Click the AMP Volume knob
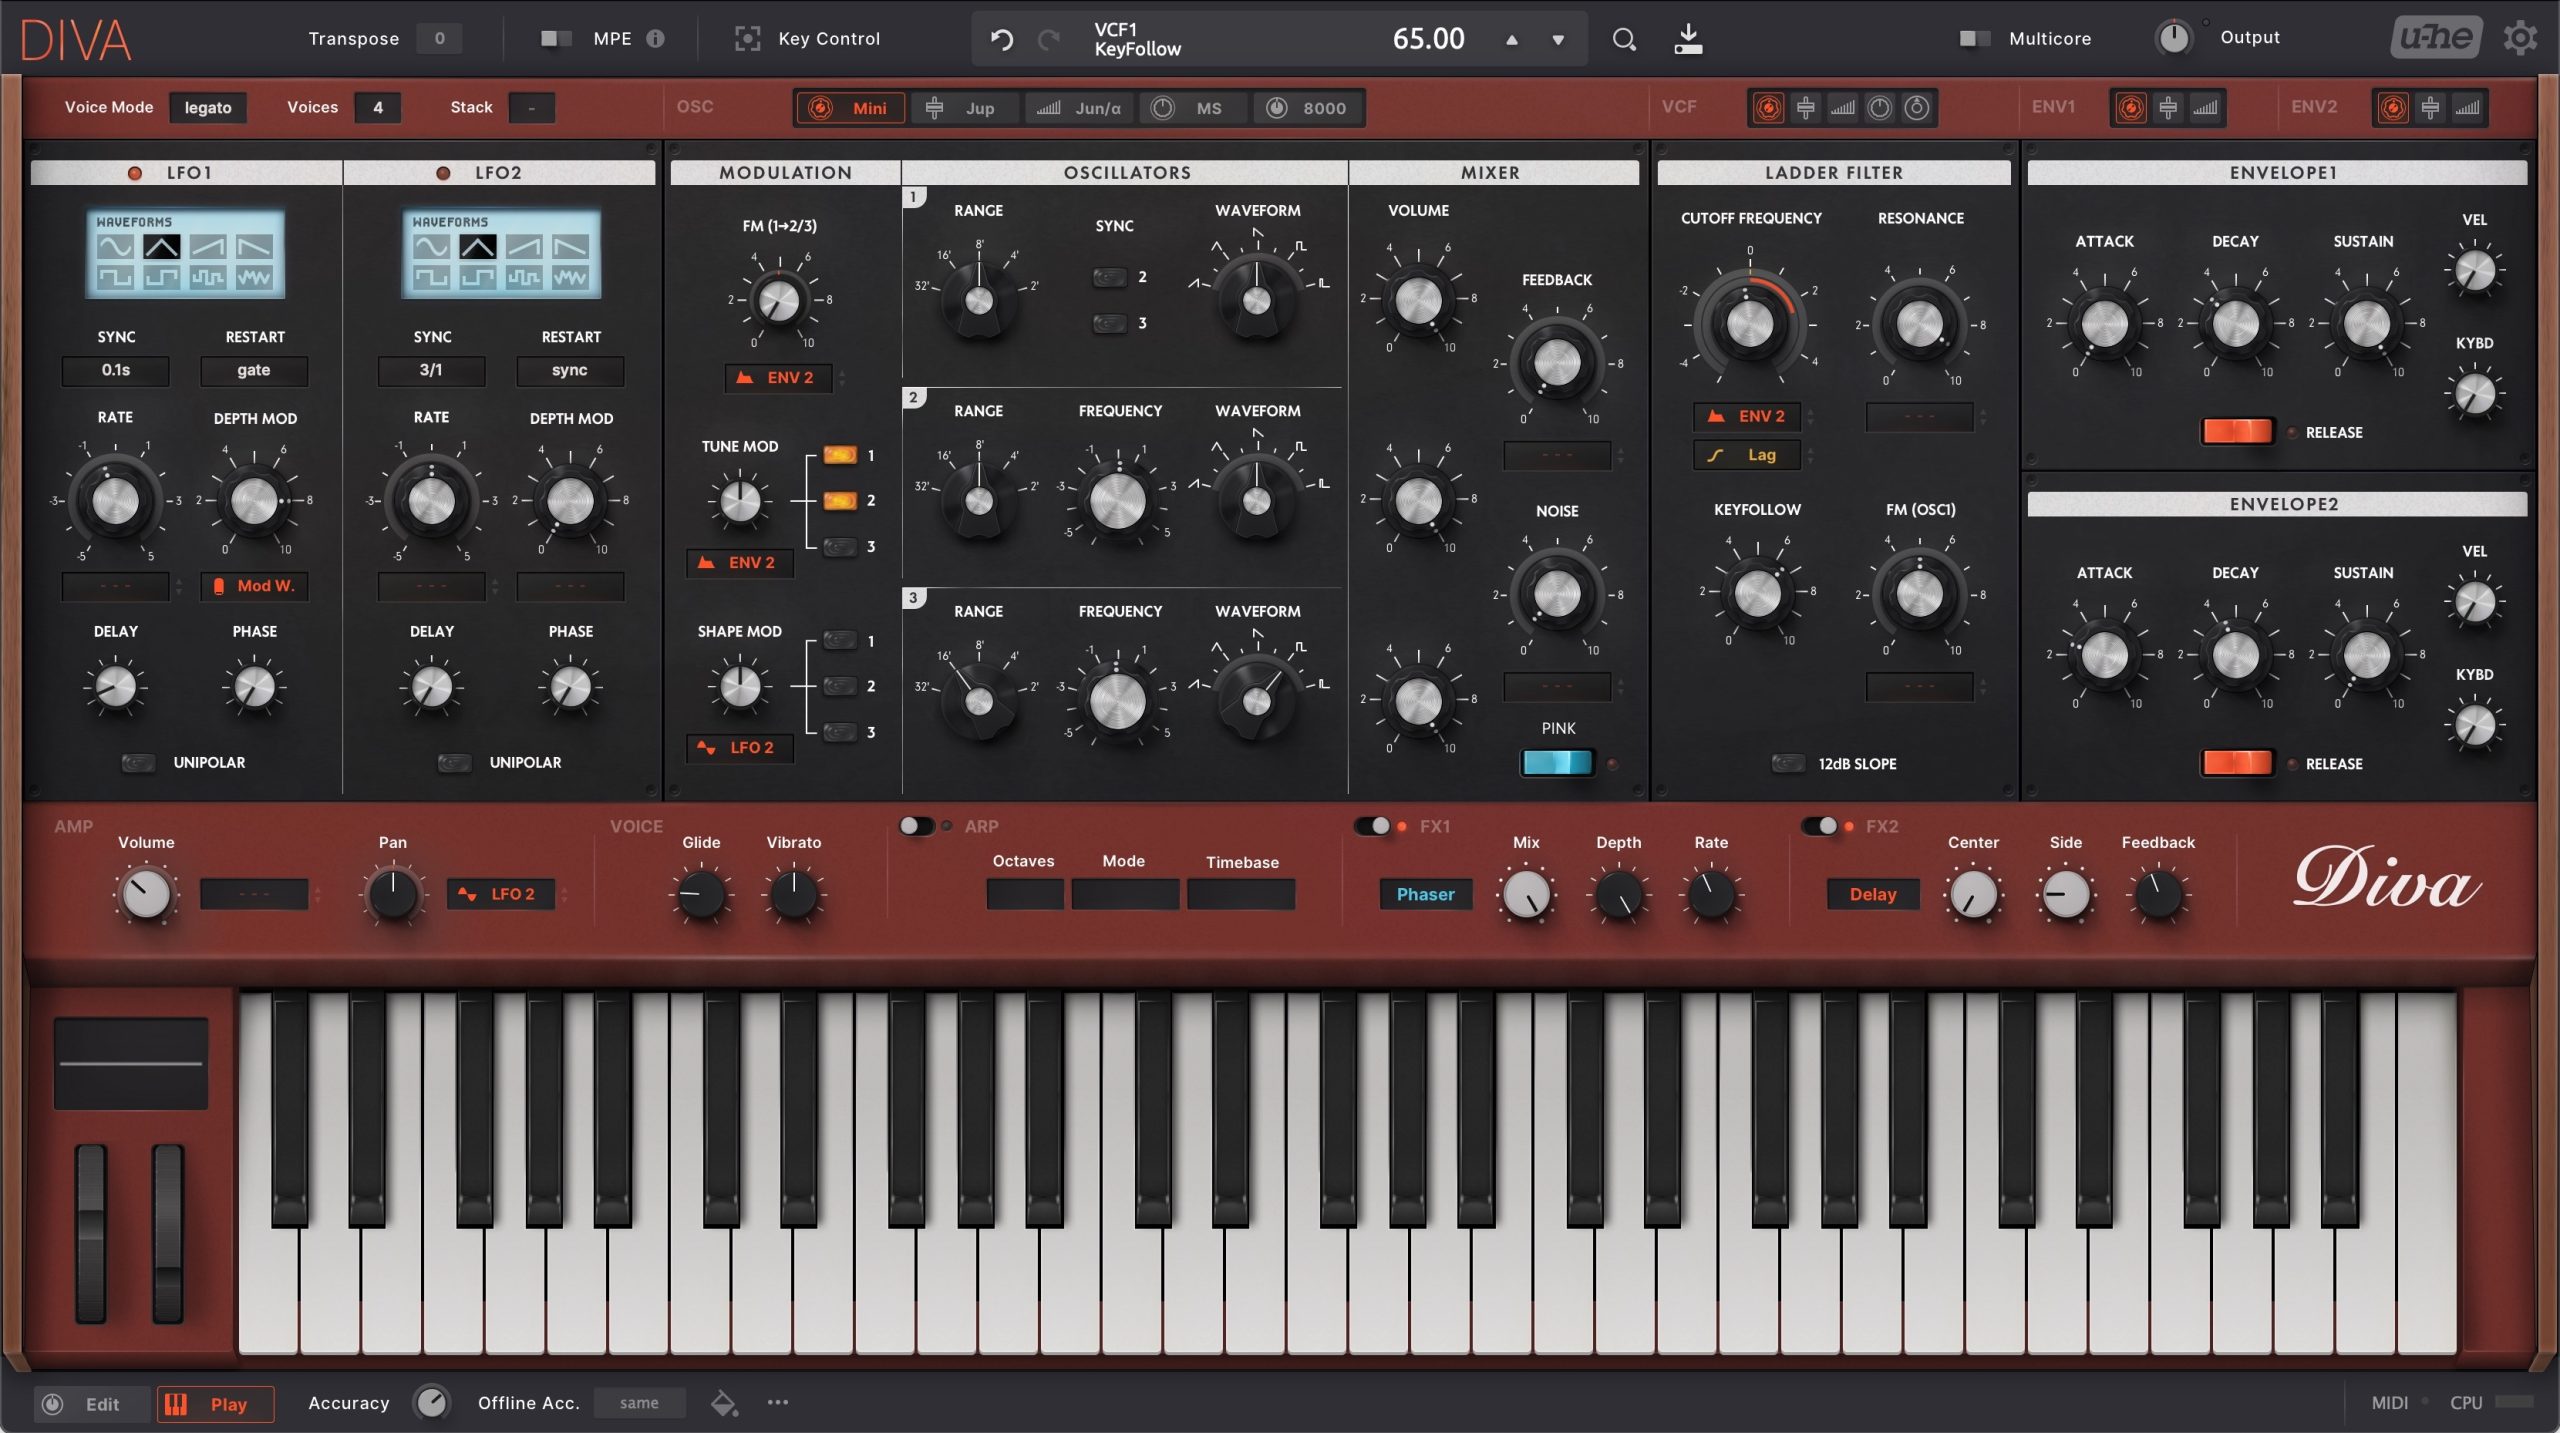Screen dimensions: 2560x1433 [146, 893]
